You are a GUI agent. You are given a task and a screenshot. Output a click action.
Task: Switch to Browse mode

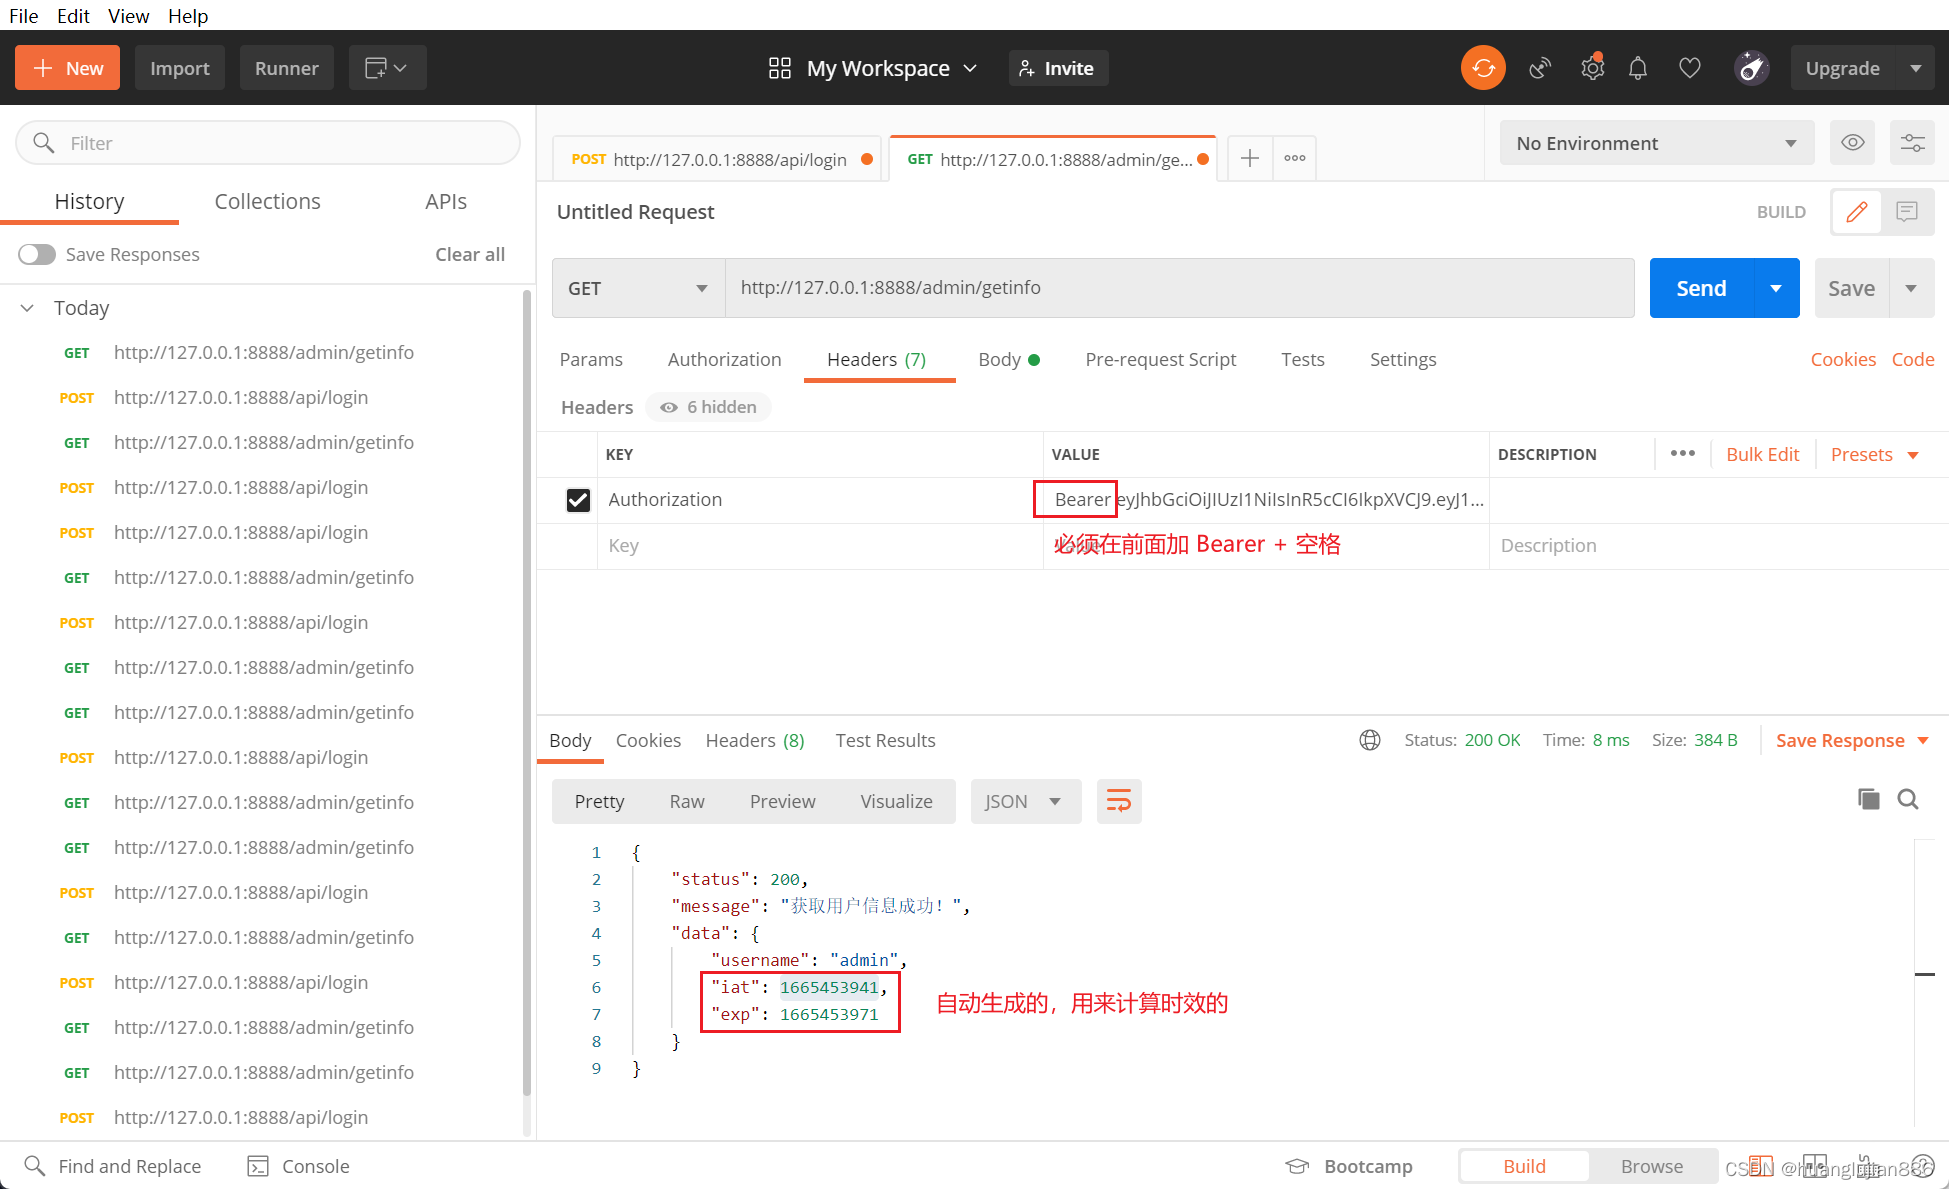click(x=1652, y=1166)
